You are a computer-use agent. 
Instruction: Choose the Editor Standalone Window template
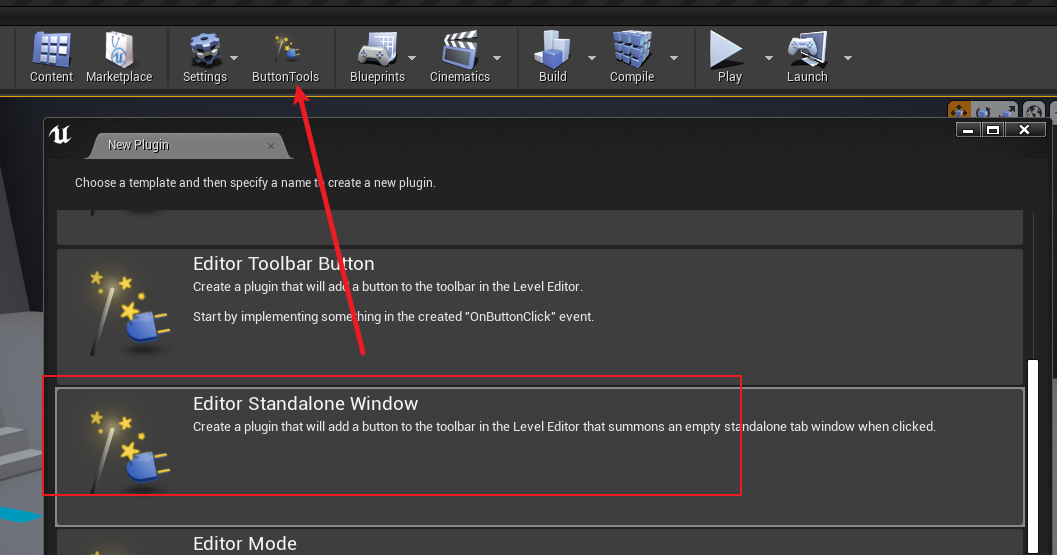tap(540, 457)
